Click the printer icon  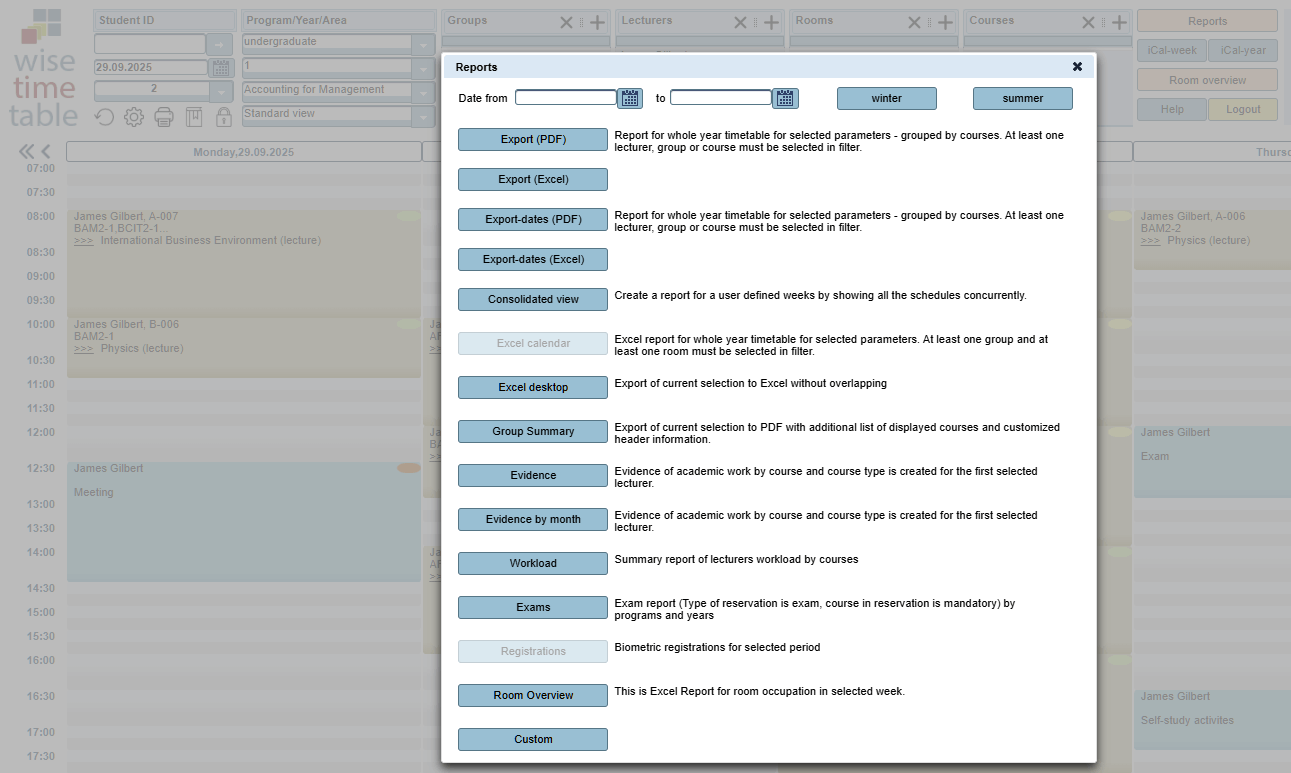[x=164, y=117]
